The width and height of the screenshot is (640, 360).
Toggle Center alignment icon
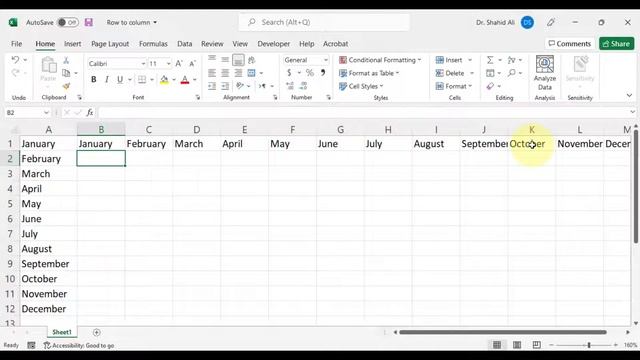(225, 73)
